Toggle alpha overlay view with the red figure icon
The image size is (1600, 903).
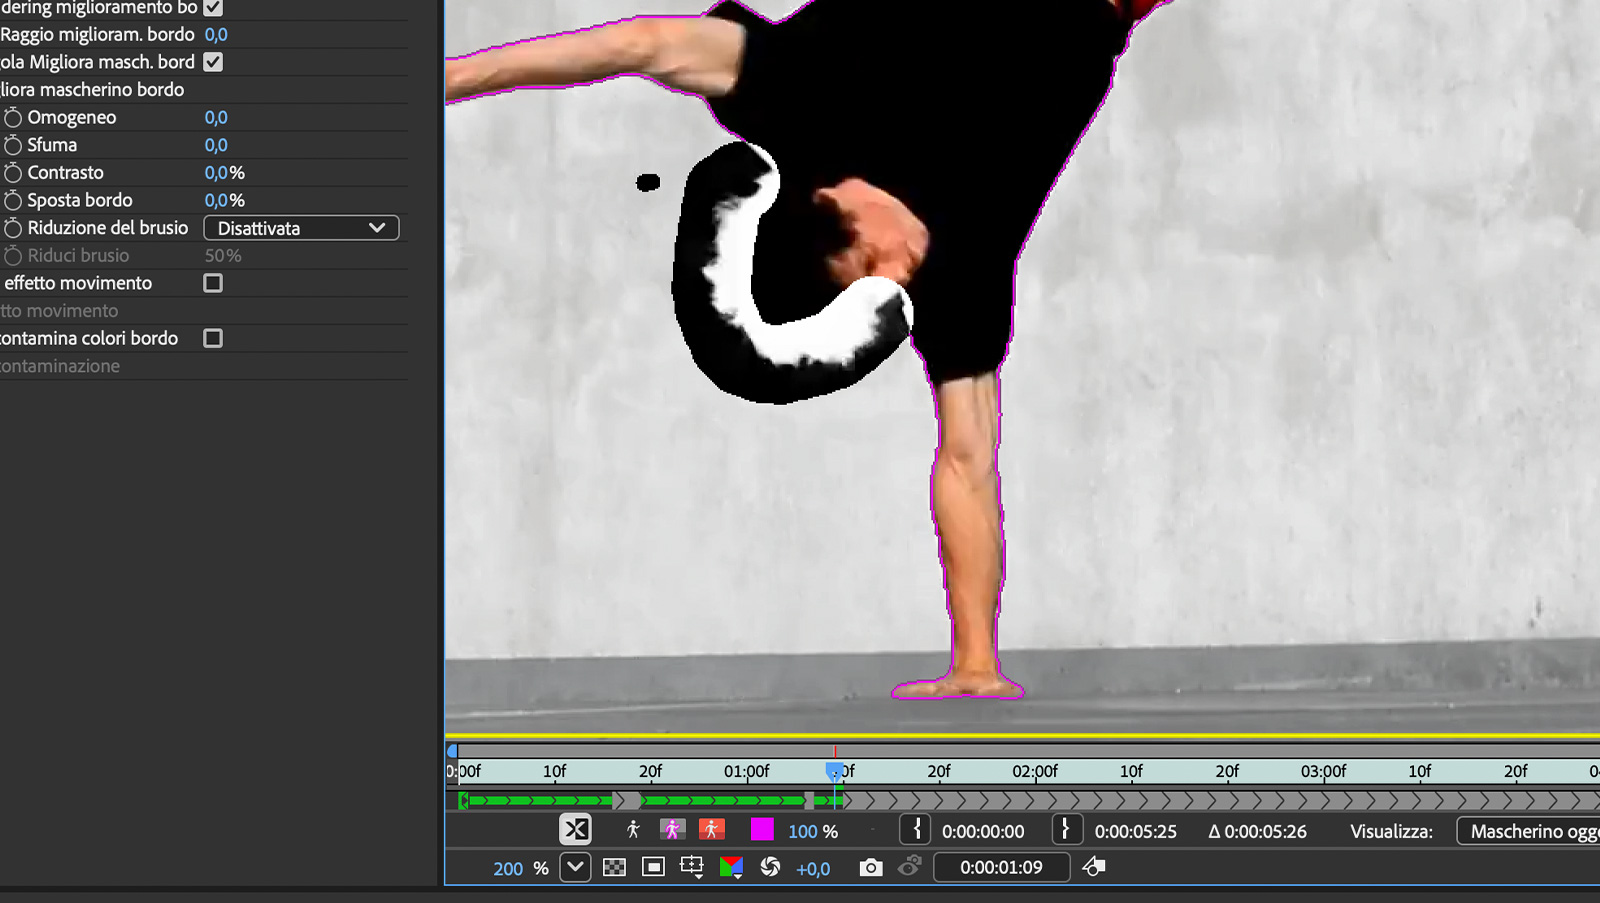pos(711,830)
